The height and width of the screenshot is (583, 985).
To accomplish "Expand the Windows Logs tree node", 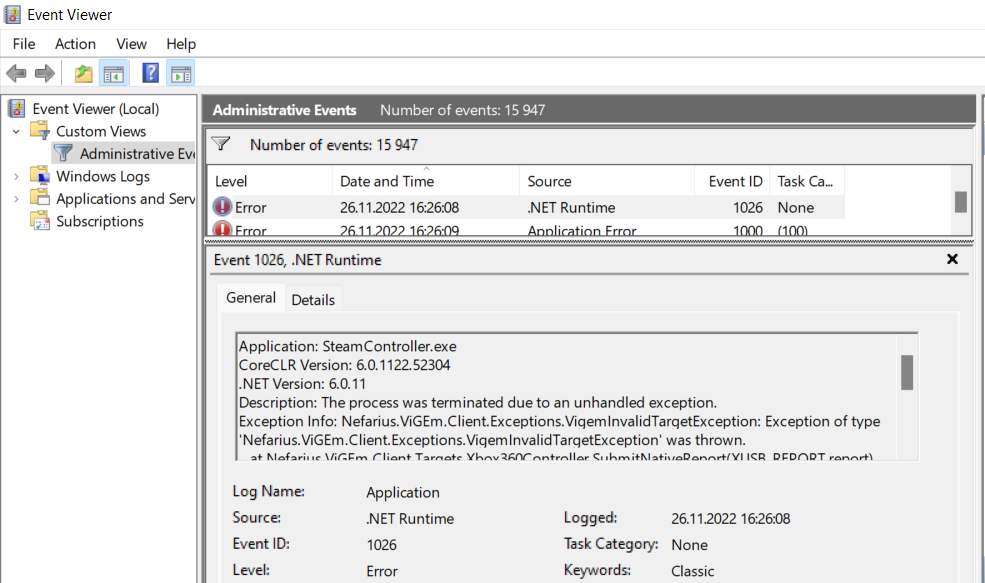I will click(16, 176).
